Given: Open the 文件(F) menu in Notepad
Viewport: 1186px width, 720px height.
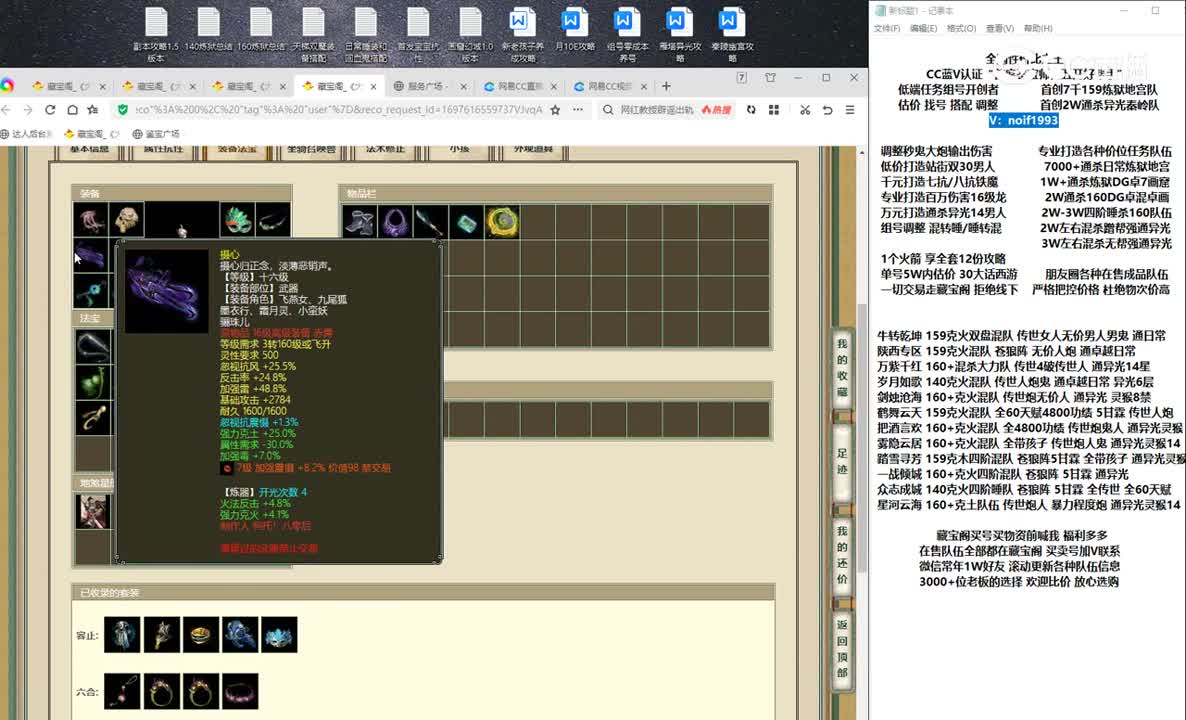Looking at the screenshot, I should point(886,28).
